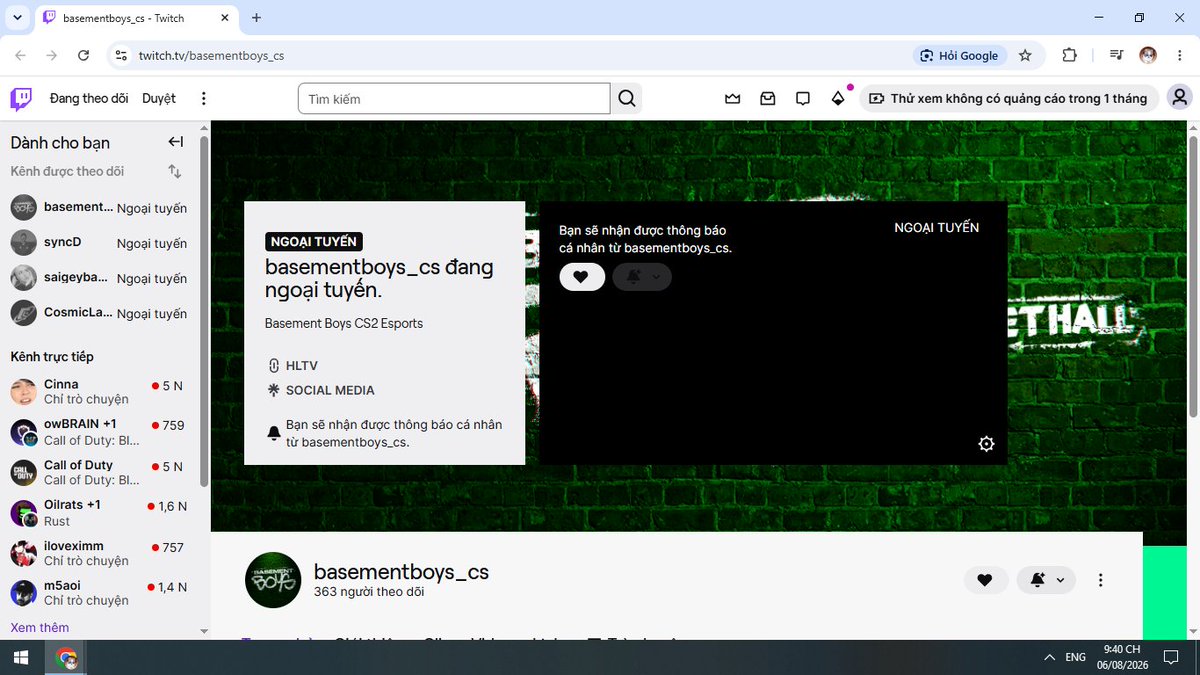Open the whispers chat bubble icon
Viewport: 1200px width, 675px height.
coord(802,98)
